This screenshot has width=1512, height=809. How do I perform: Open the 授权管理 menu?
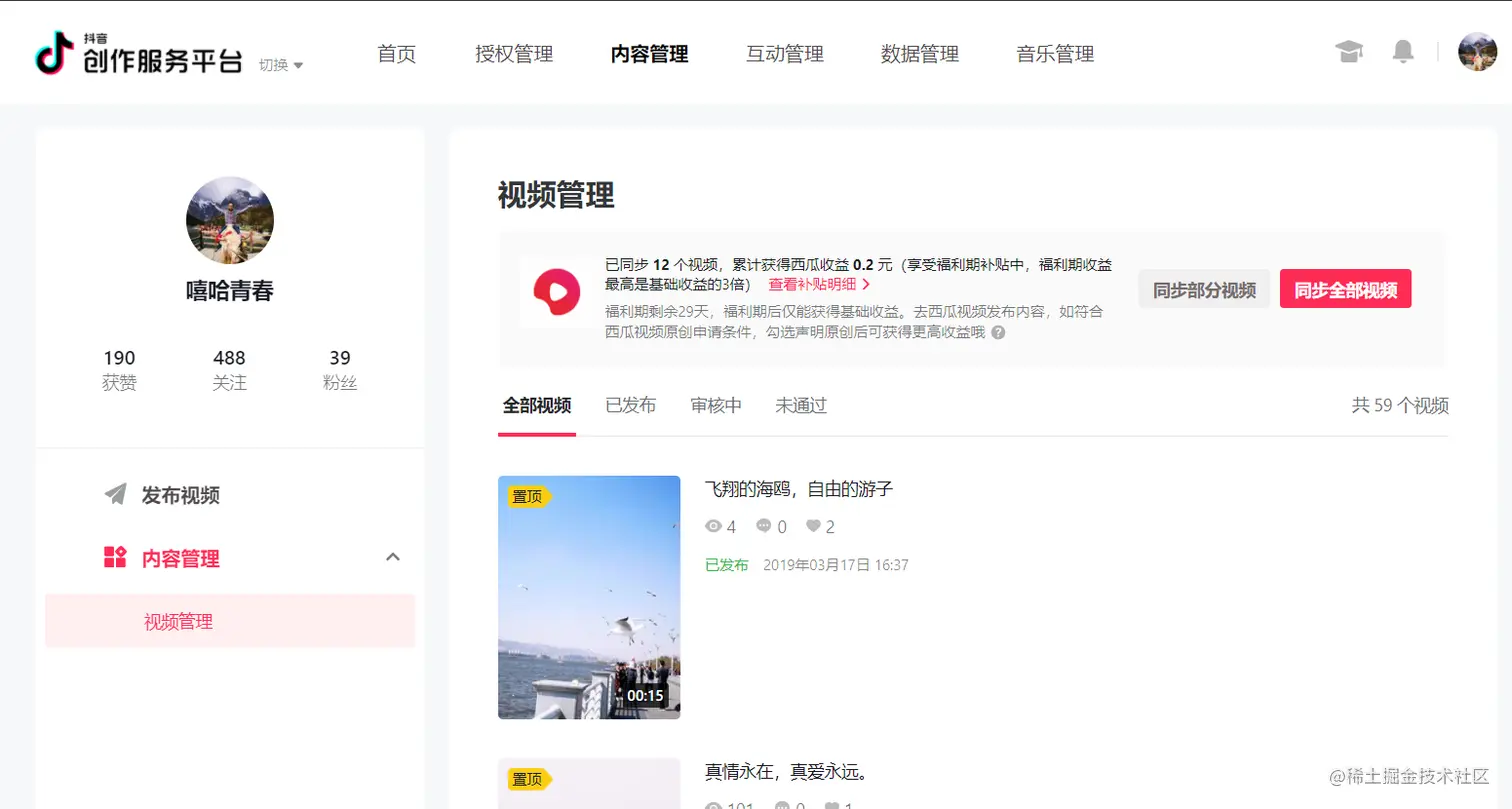pos(514,54)
